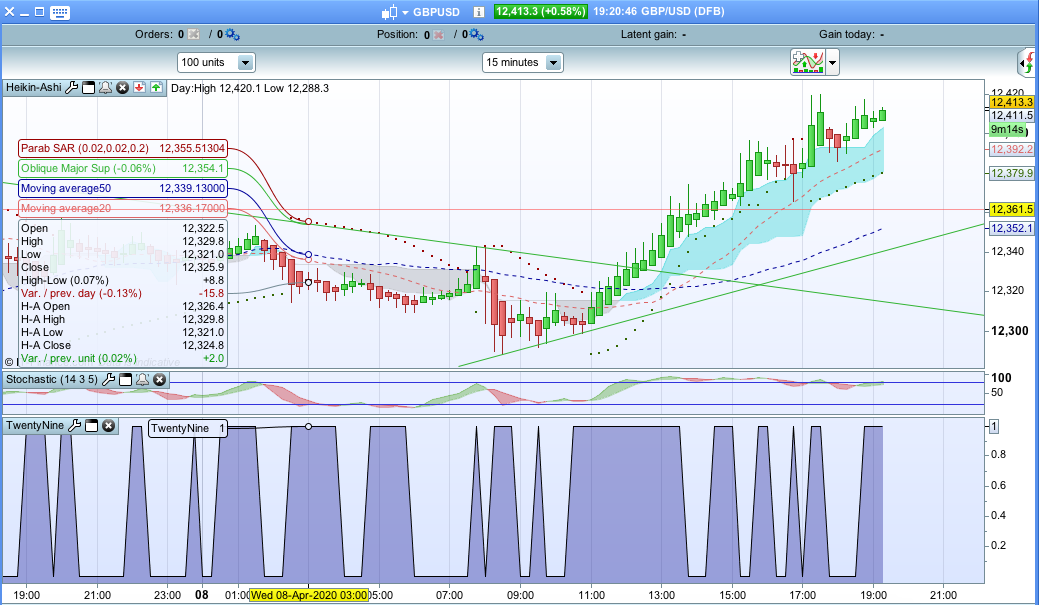Click the 12,352.1 blue axis label
Image resolution: width=1039 pixels, height=605 pixels.
click(1011, 228)
